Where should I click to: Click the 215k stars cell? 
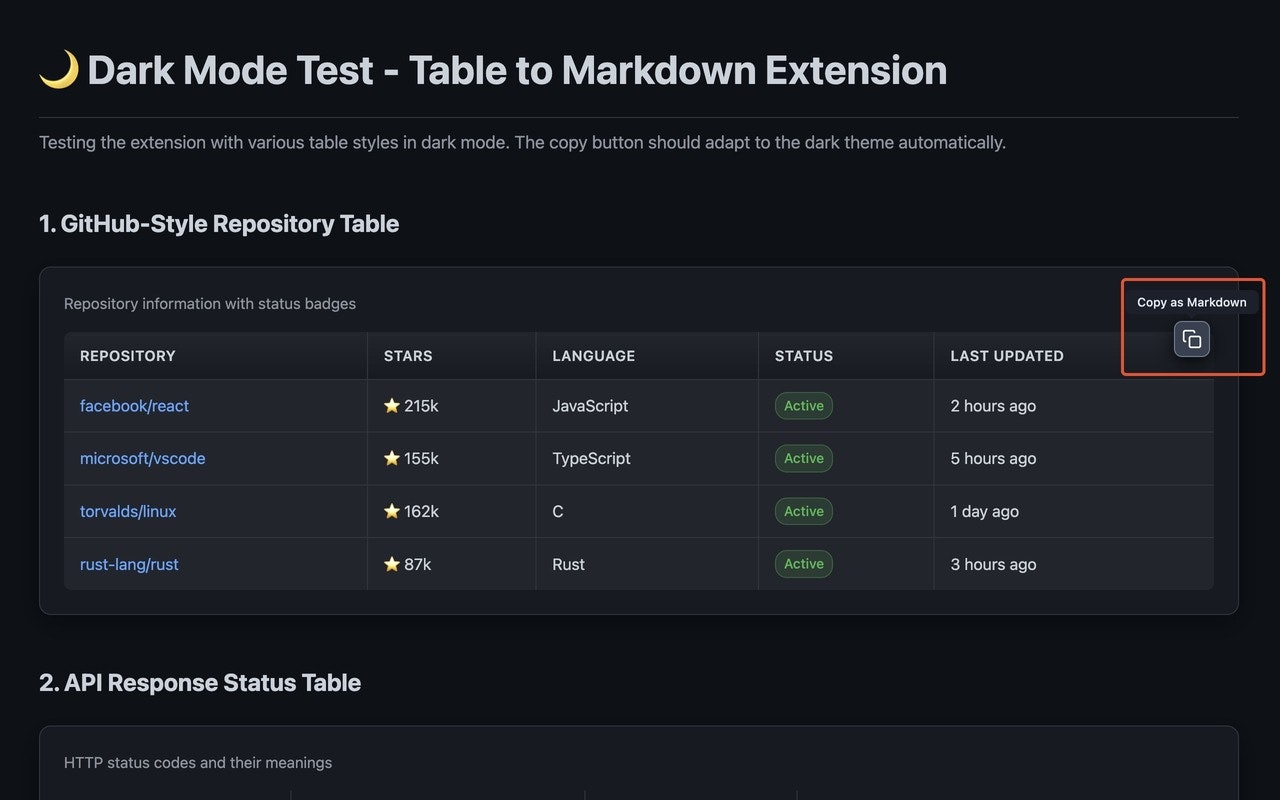[452, 406]
